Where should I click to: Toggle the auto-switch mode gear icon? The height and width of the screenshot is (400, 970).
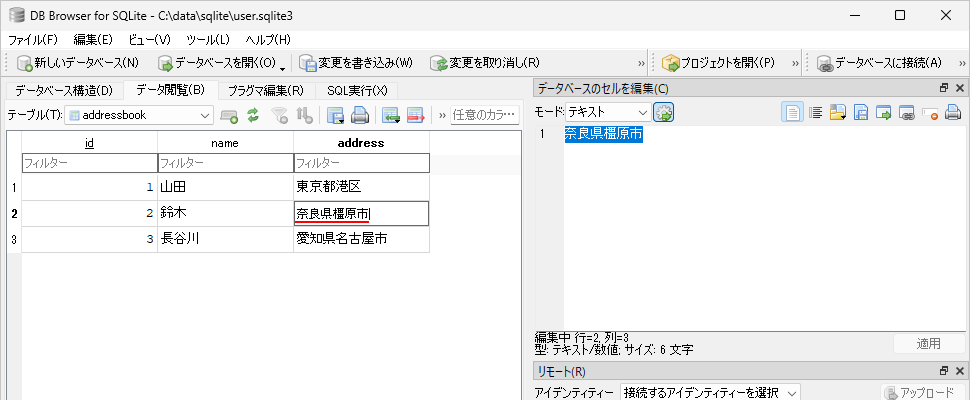(663, 113)
